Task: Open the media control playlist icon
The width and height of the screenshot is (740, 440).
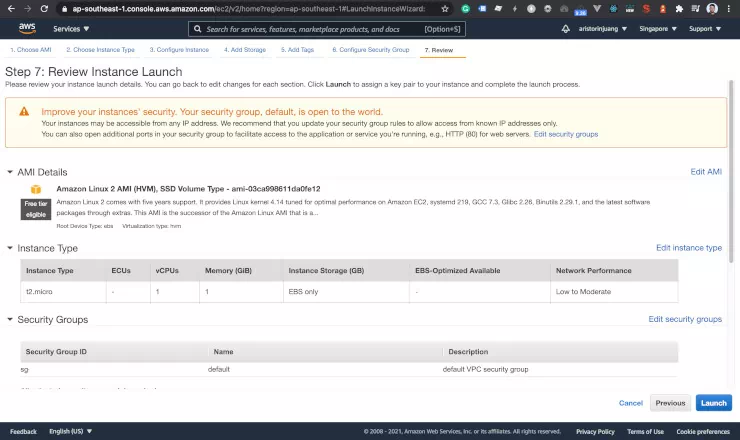Action: (x=695, y=8)
